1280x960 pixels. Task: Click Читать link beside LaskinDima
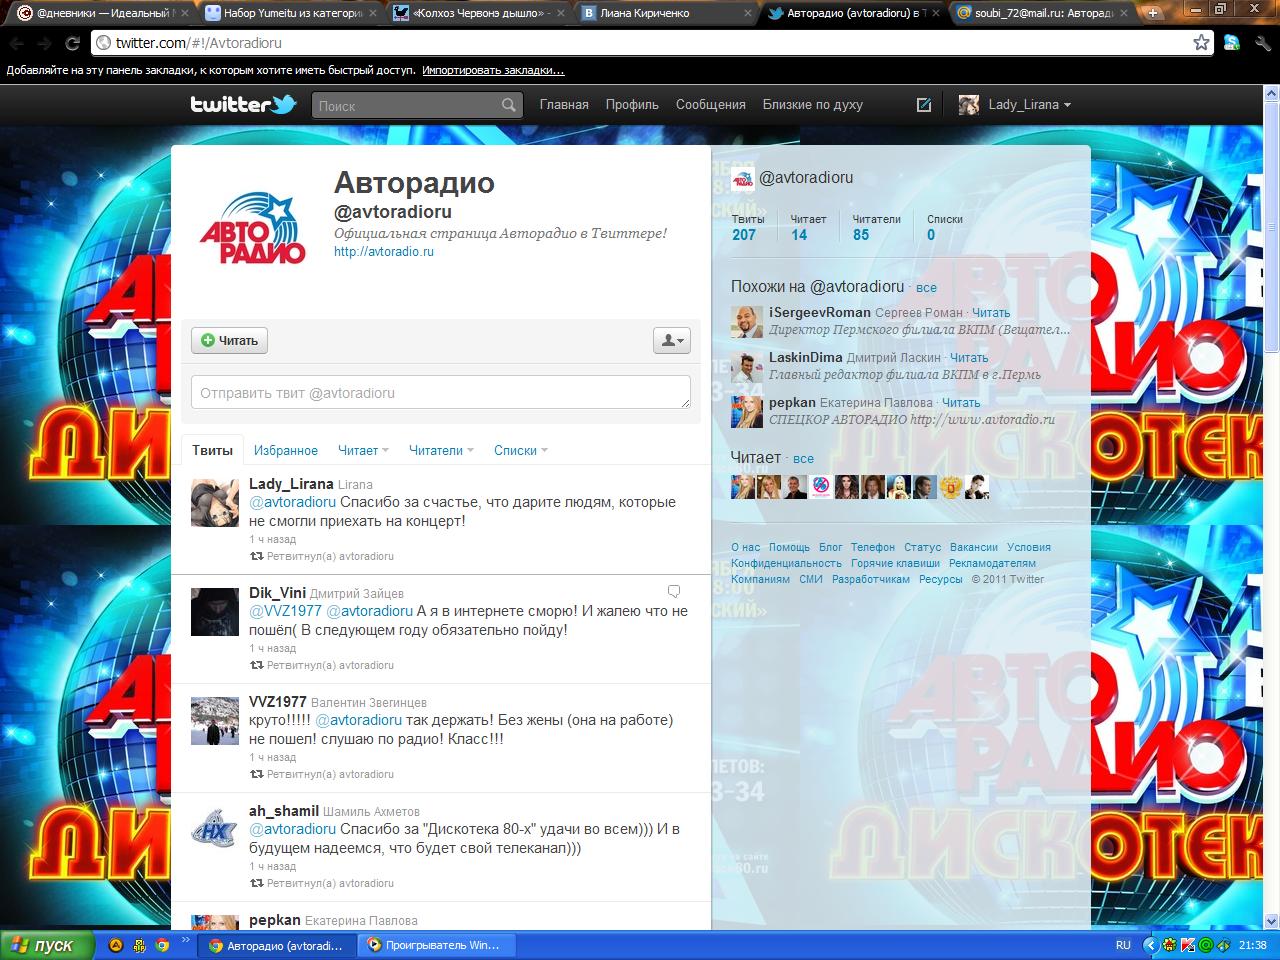pos(969,358)
